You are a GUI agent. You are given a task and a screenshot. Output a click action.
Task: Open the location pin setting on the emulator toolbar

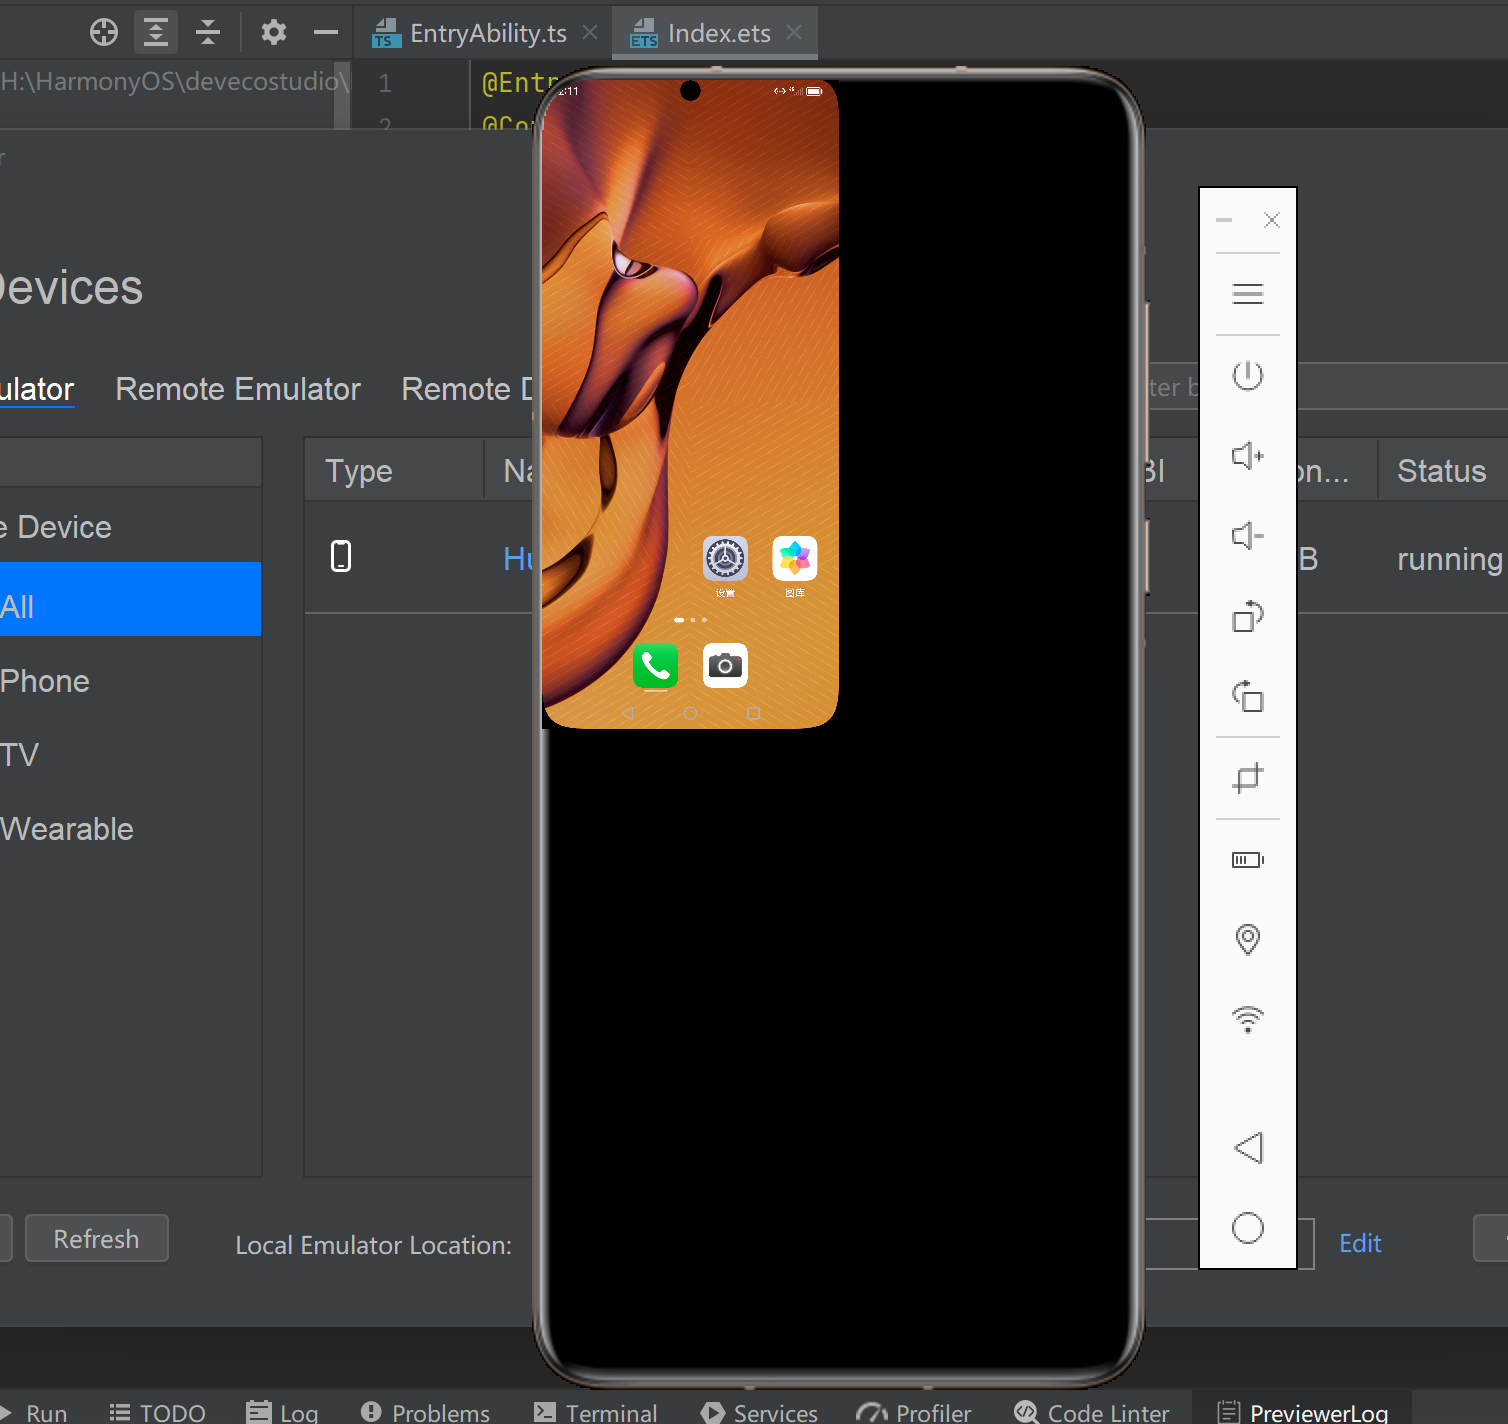point(1248,940)
